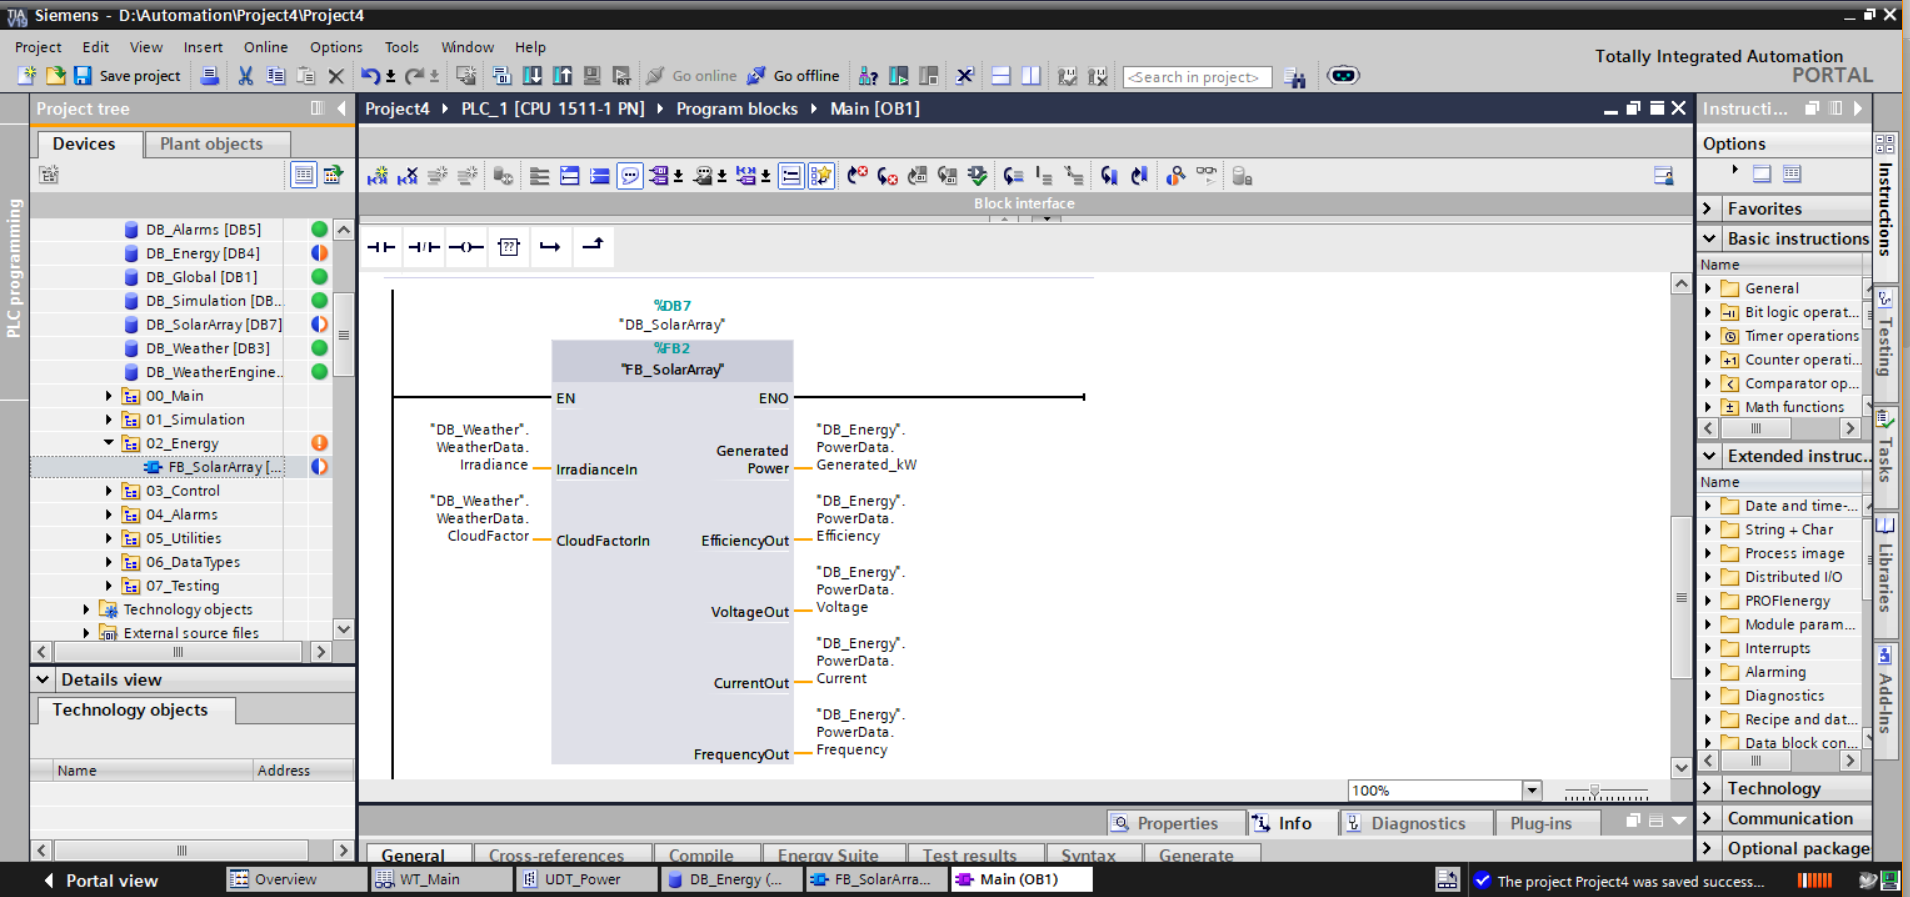Collapse the 02_Energy folder
Screen dimensions: 1910x897
tap(109, 443)
